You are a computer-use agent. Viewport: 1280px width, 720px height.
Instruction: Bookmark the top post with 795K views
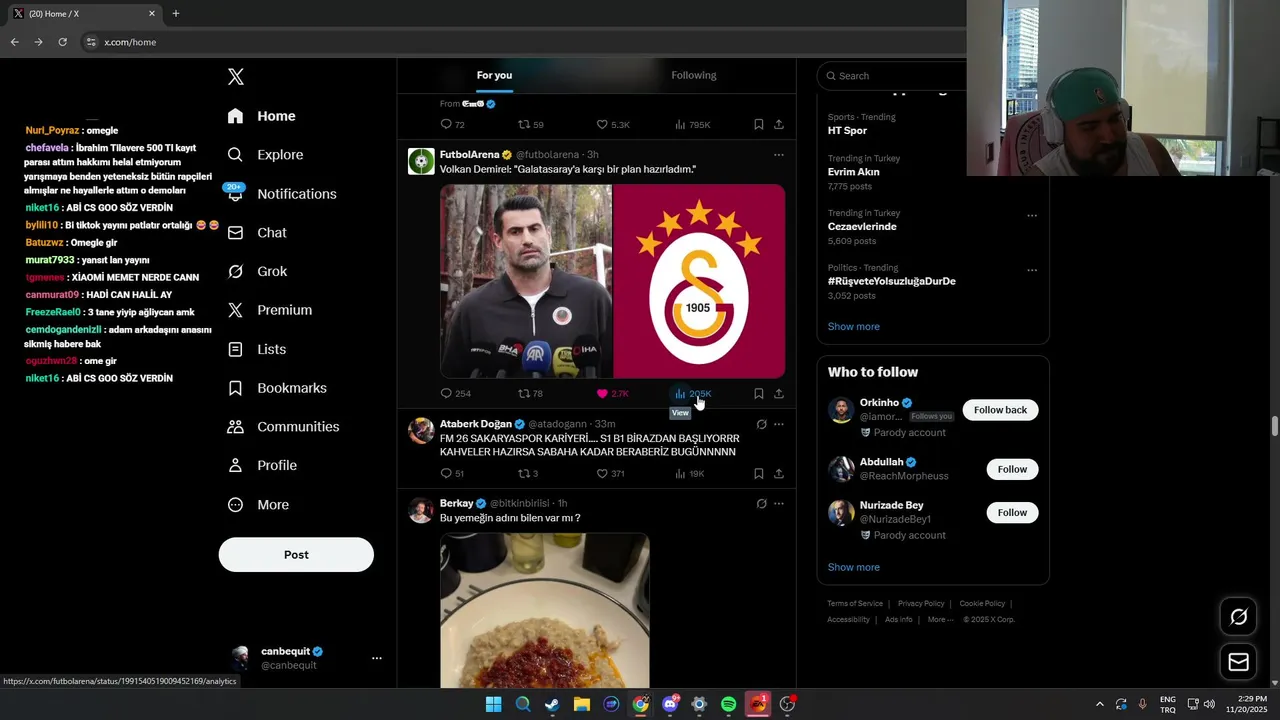pos(759,125)
